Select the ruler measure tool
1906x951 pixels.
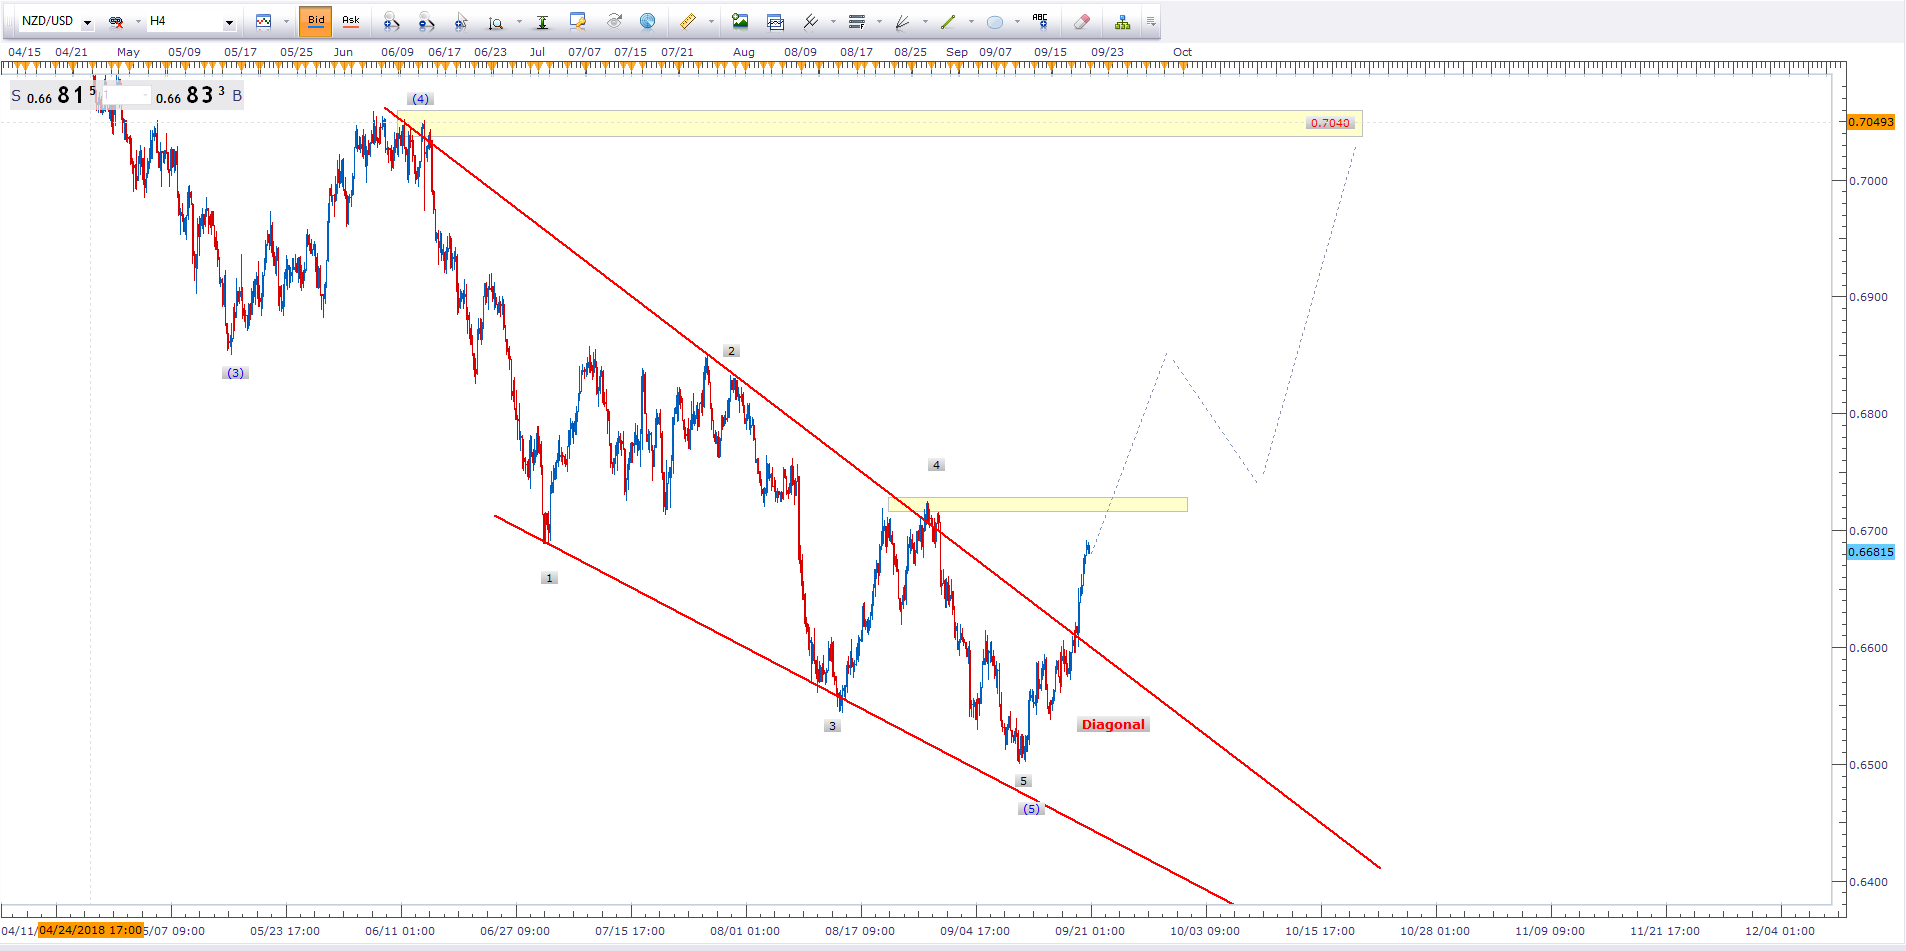(x=688, y=21)
